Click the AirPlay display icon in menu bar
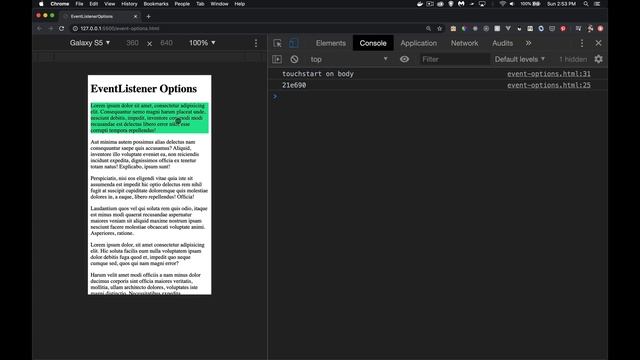Viewport: 640px width, 360px height. point(482,4)
